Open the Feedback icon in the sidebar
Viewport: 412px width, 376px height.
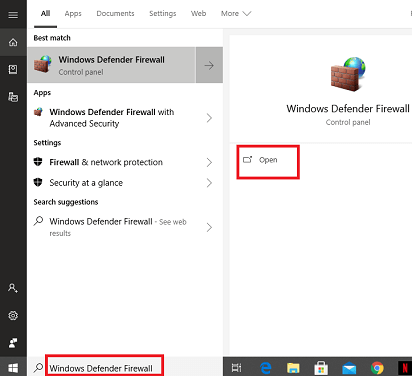click(x=13, y=343)
